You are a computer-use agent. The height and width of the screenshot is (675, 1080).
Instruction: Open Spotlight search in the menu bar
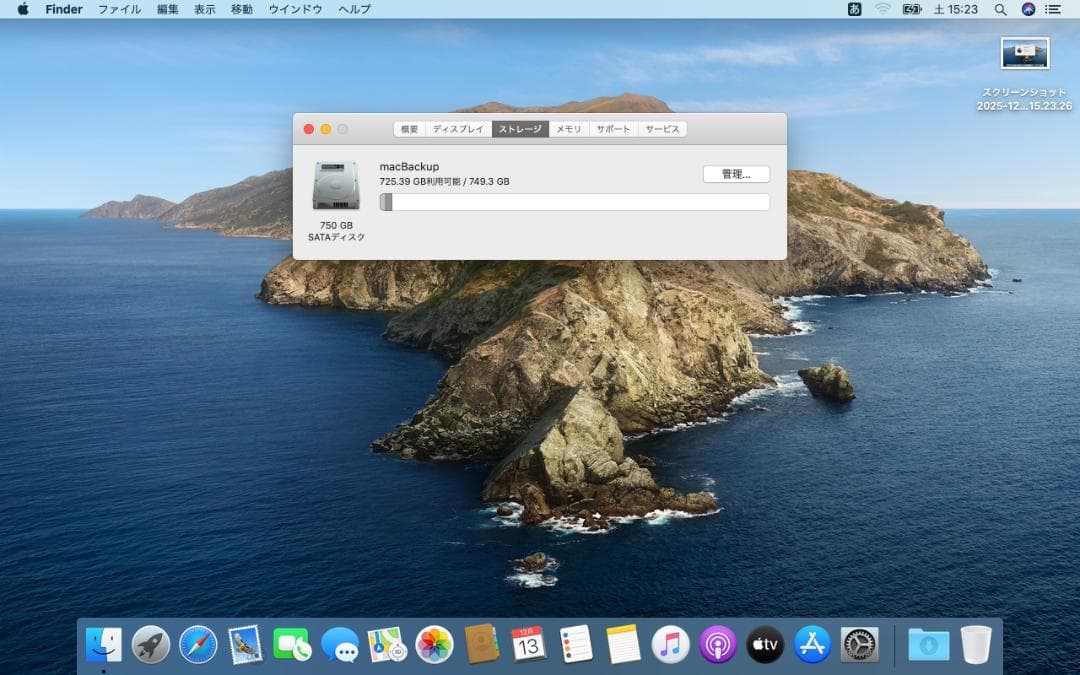[1000, 9]
